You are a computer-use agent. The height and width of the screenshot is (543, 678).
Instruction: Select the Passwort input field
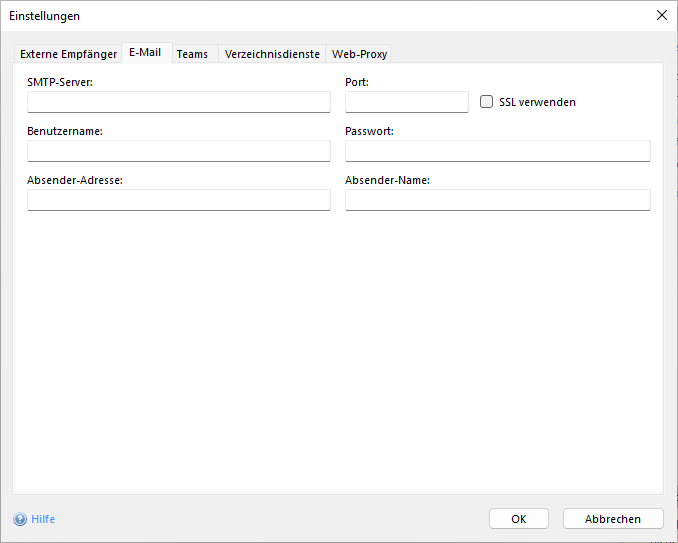click(x=497, y=151)
